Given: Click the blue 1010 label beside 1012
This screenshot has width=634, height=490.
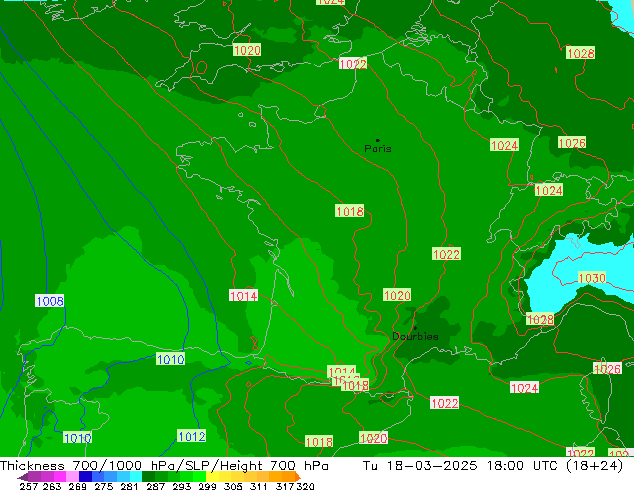Looking at the screenshot, I should (77, 437).
